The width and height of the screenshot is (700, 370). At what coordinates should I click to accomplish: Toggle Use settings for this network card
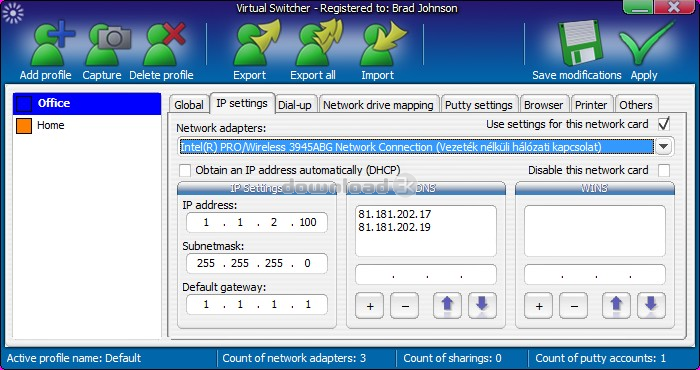664,124
